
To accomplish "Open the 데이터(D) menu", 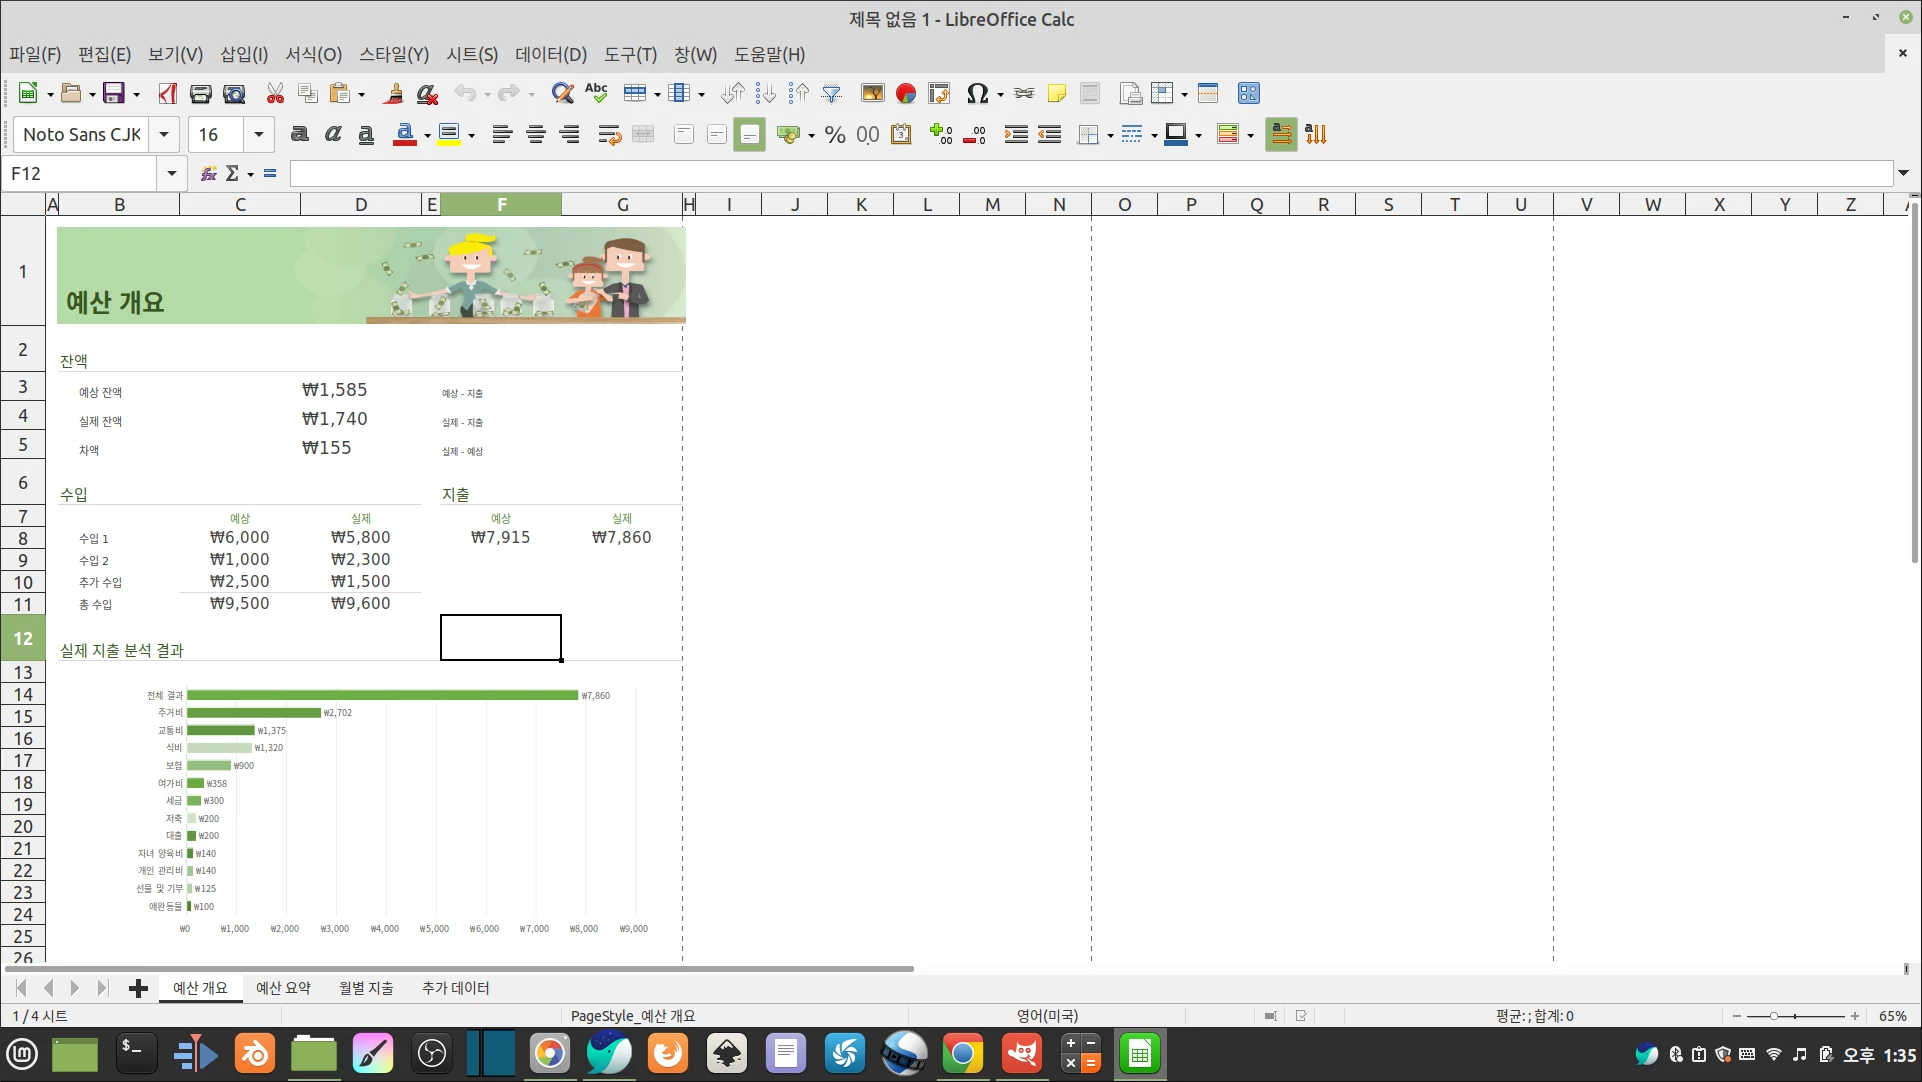I will coord(550,54).
